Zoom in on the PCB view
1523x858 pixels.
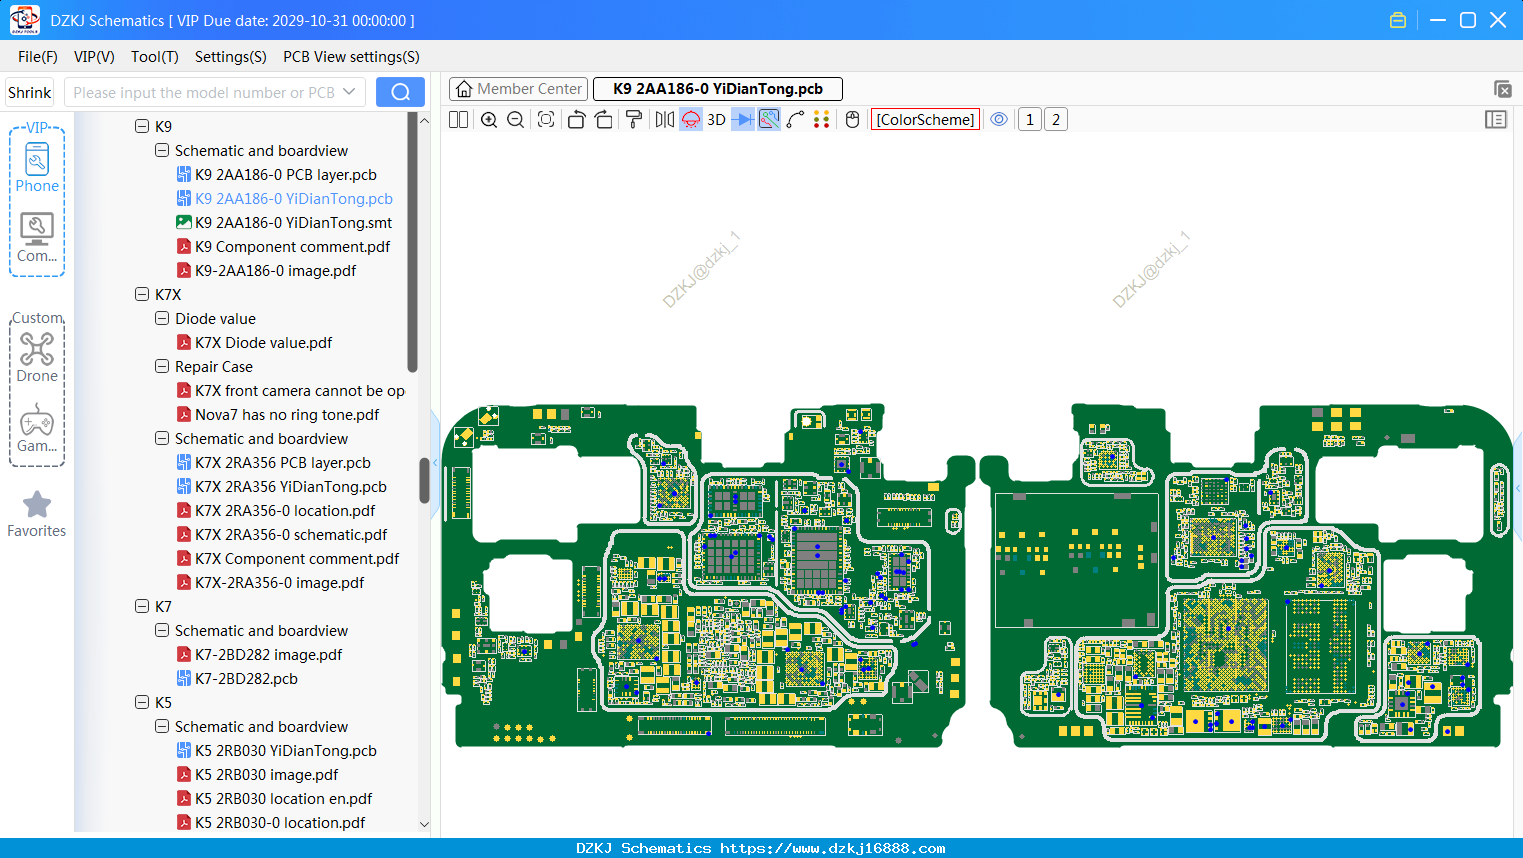pos(489,120)
